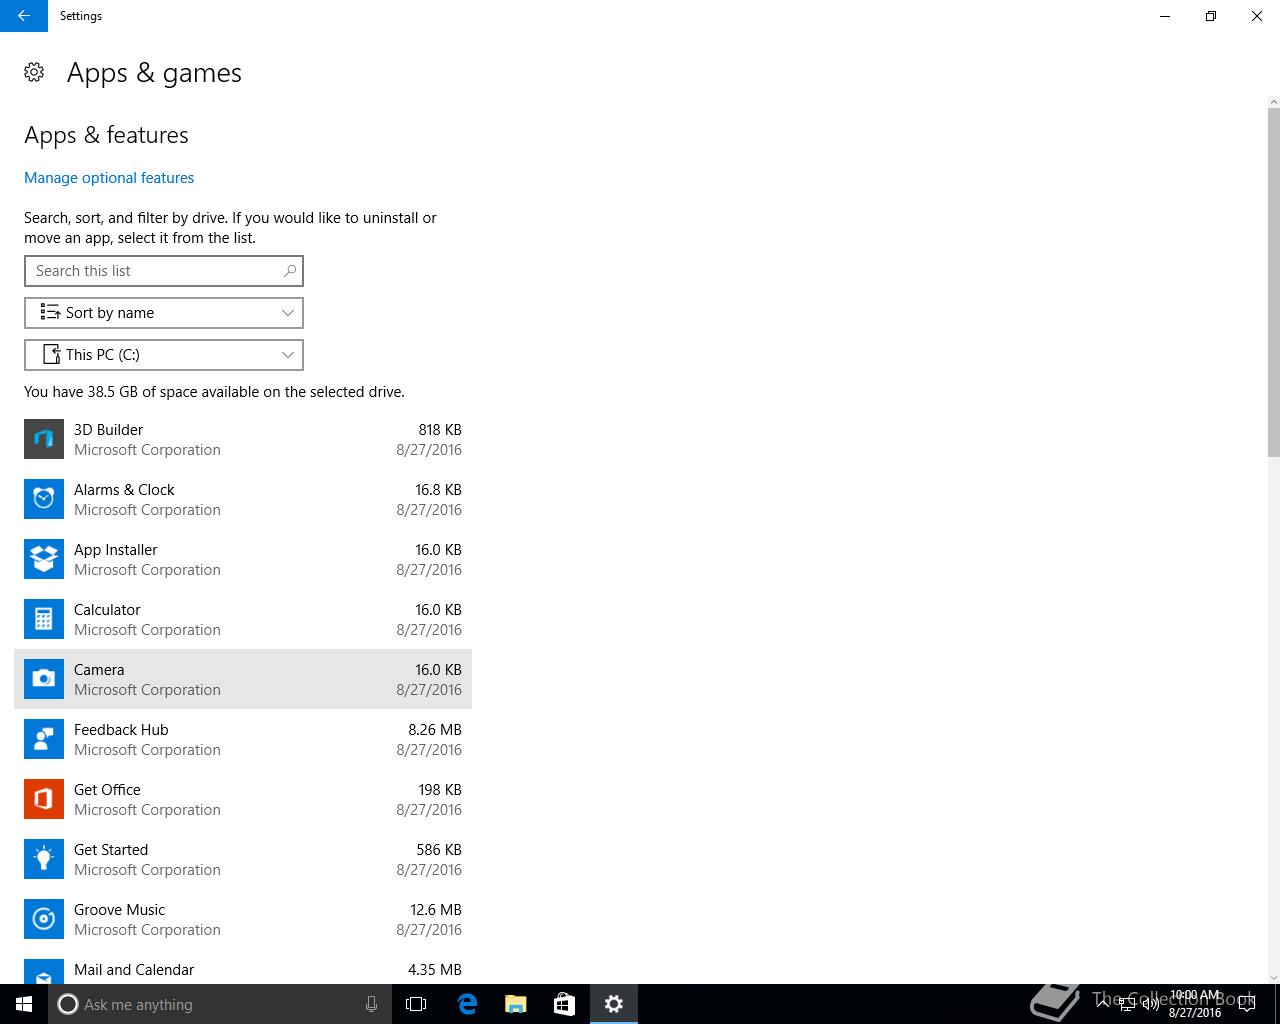Viewport: 1280px width, 1024px height.
Task: Select the Camera entry
Action: coord(243,679)
